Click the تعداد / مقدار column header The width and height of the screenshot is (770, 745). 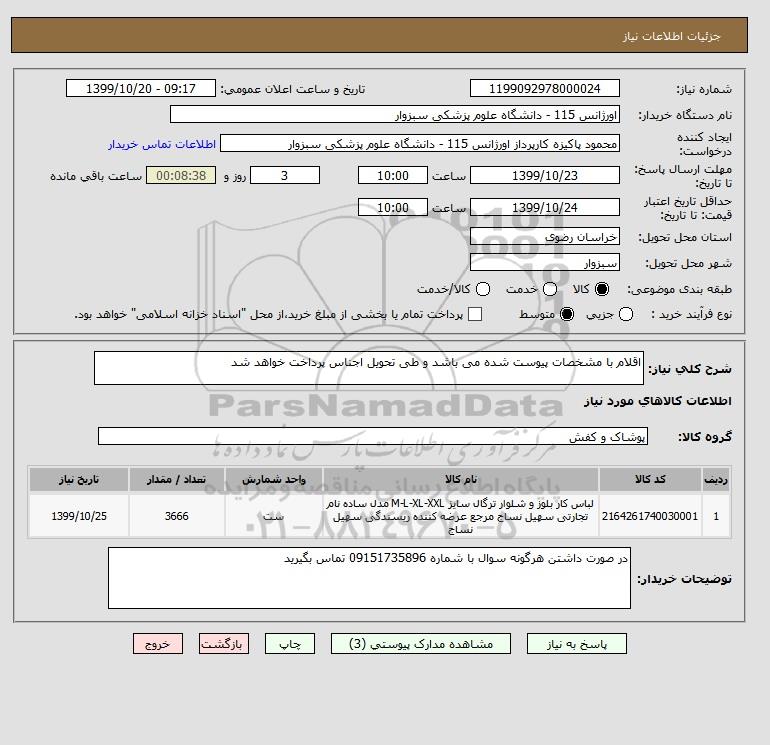click(x=176, y=479)
